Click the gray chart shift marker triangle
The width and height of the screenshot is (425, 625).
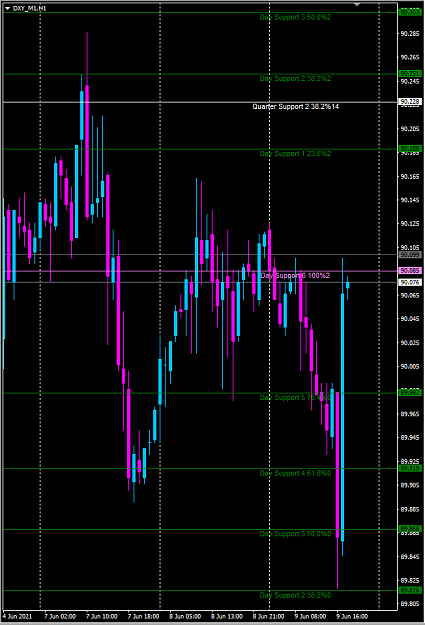(x=357, y=4)
